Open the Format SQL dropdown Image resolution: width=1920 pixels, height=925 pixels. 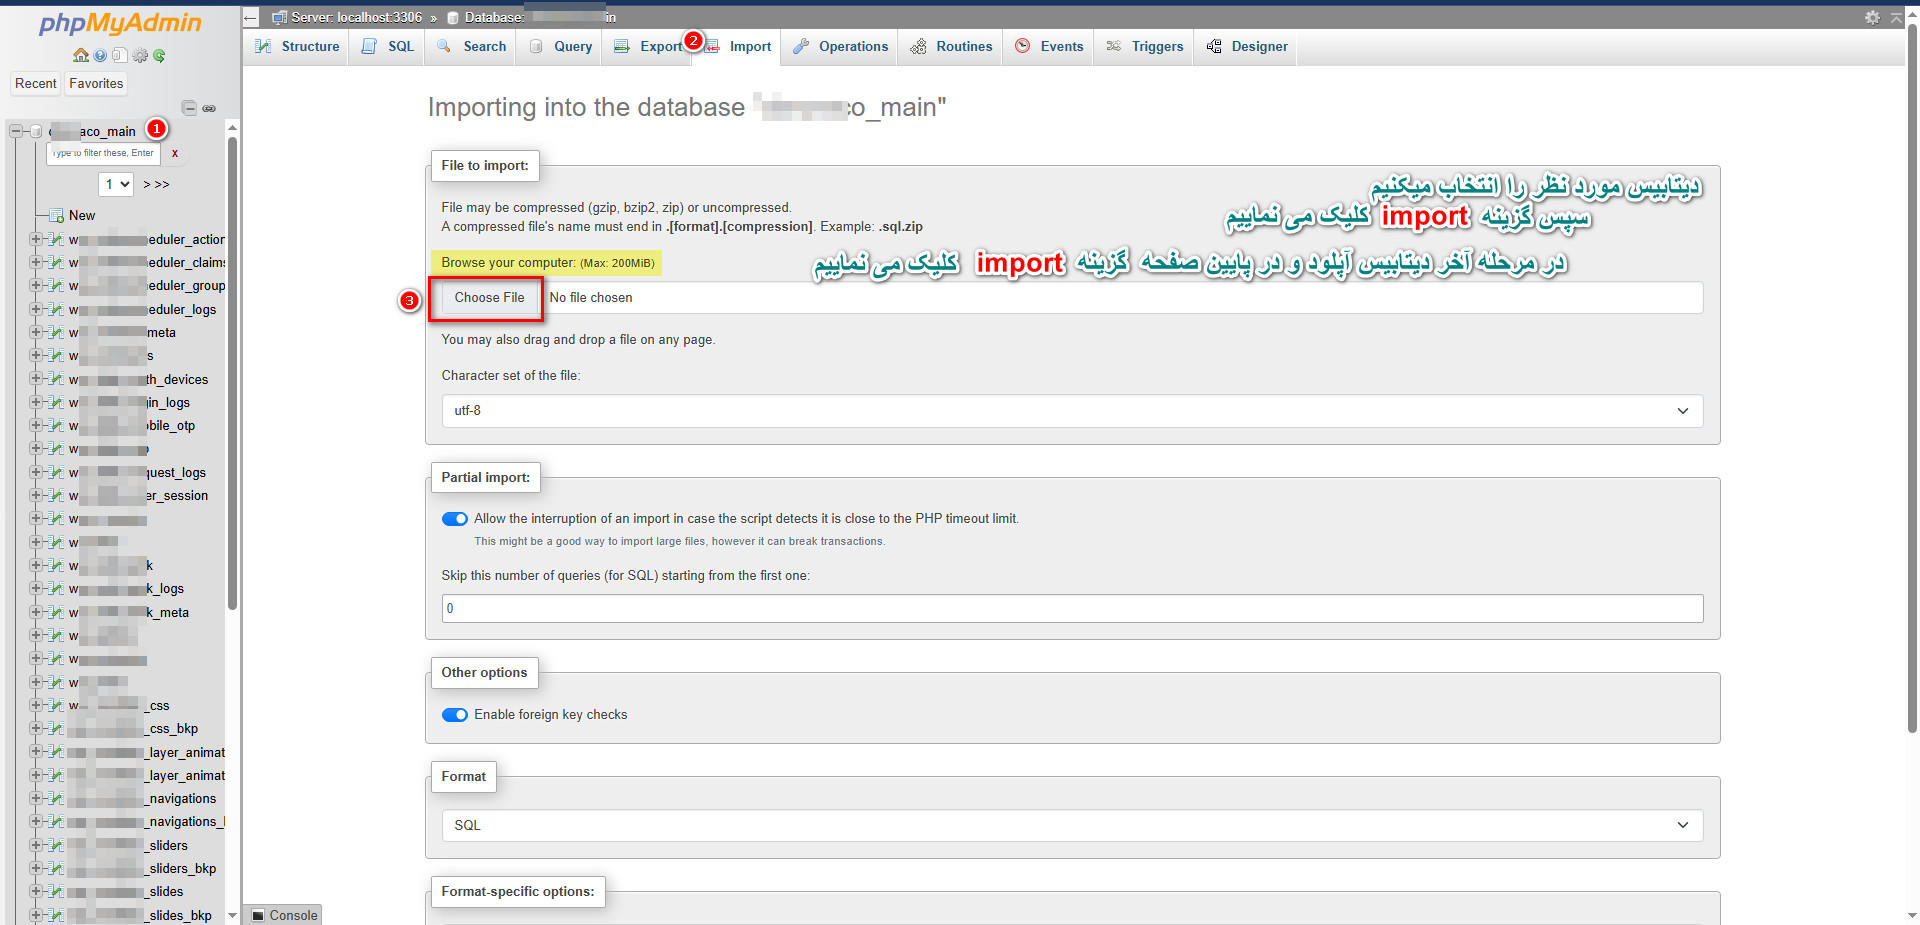tap(1072, 825)
